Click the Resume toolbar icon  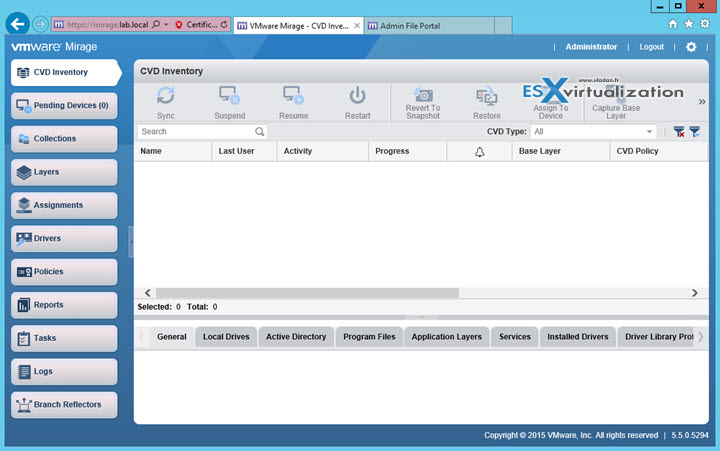(293, 96)
